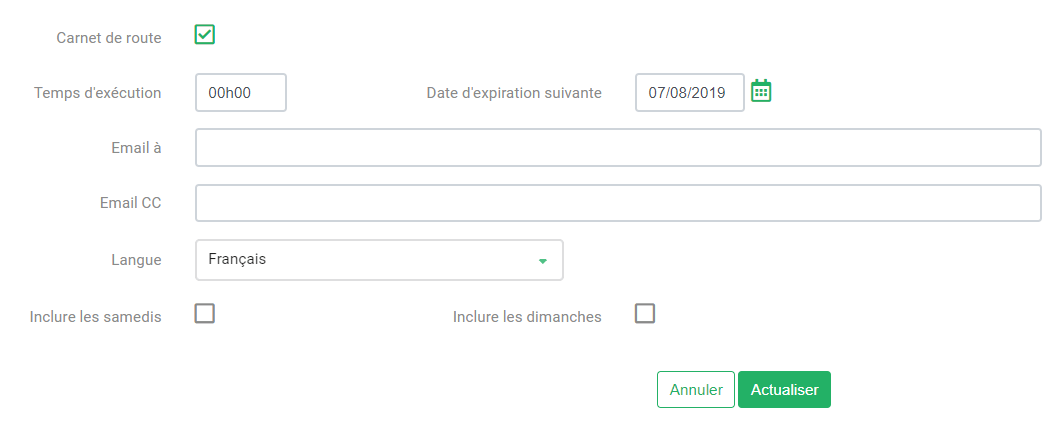Click the Email à label
The image size is (1058, 422).
coord(136,148)
